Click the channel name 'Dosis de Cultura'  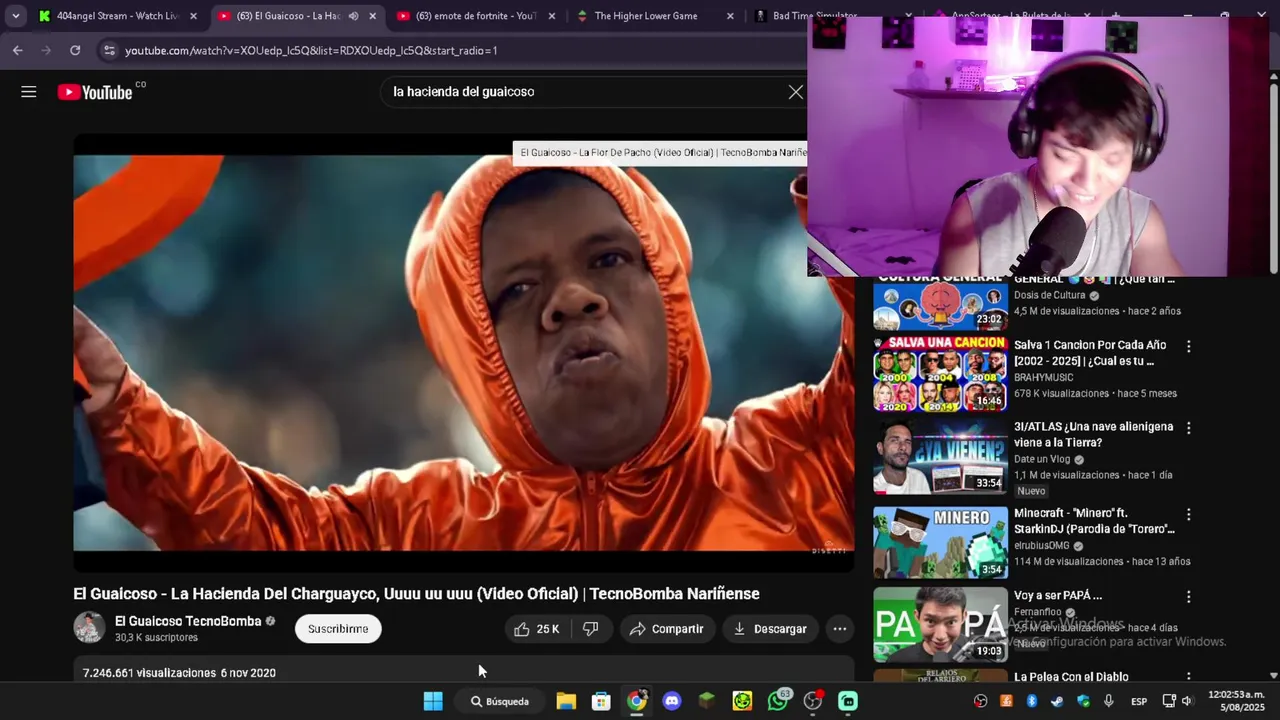[1050, 296]
